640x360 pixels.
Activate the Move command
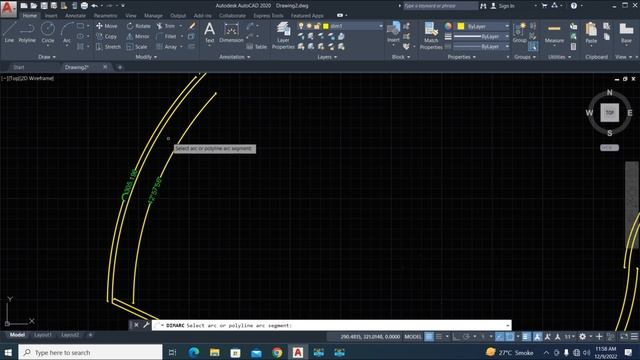tap(107, 26)
